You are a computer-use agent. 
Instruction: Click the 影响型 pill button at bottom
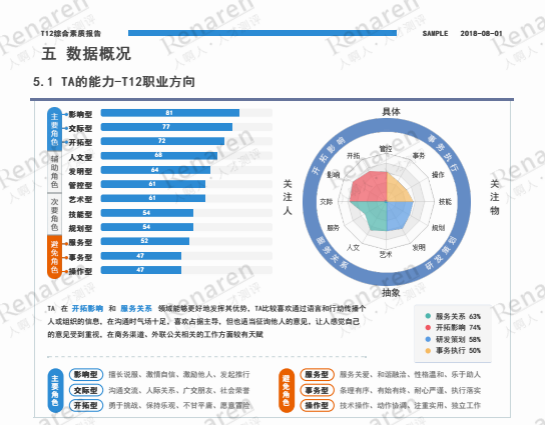pyautogui.click(x=86, y=375)
